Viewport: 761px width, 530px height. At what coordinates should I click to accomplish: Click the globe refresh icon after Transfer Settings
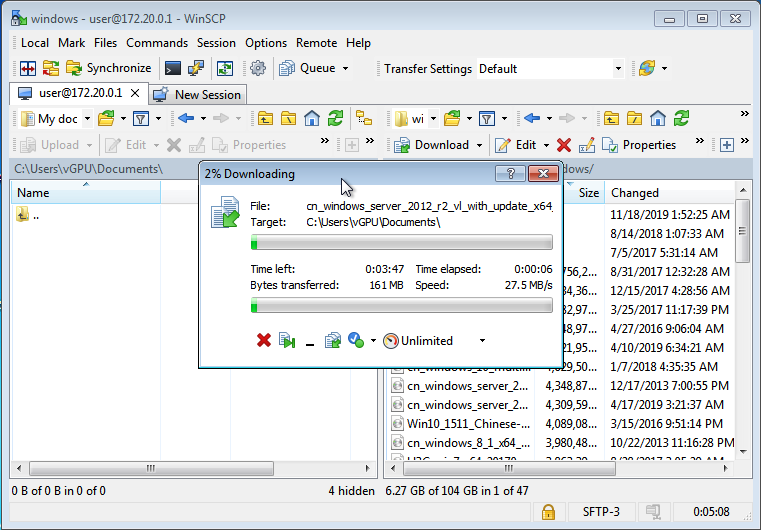point(646,68)
